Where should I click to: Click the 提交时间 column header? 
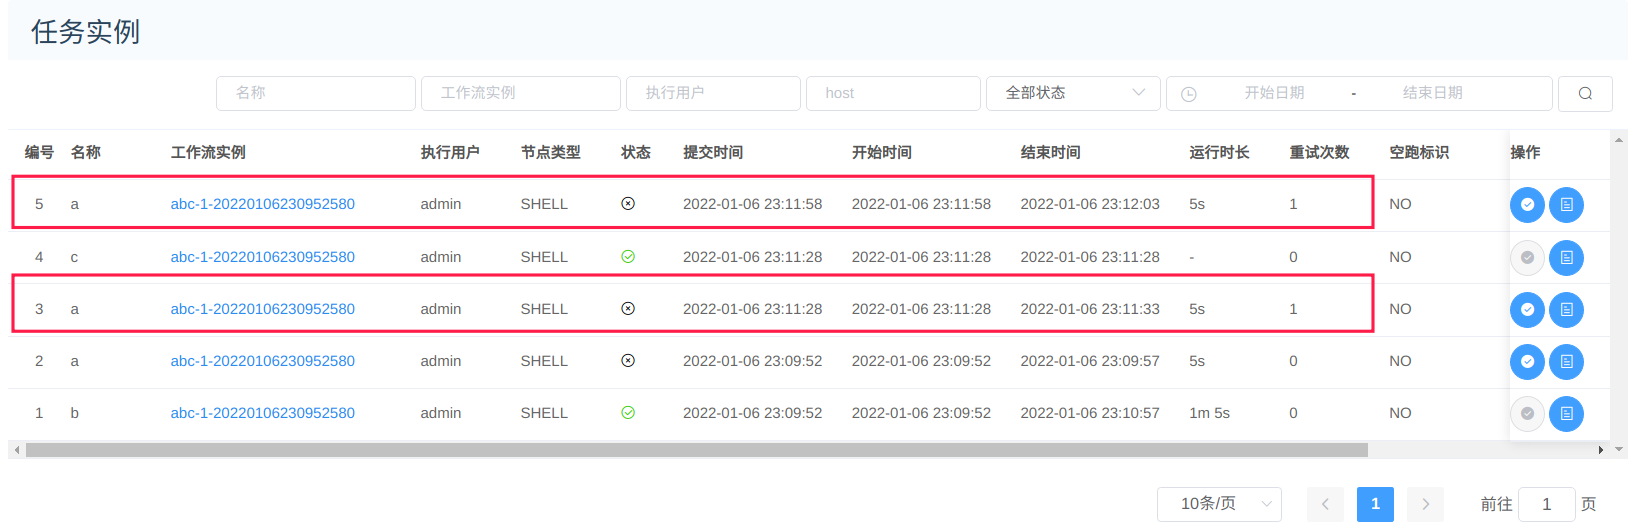point(713,152)
